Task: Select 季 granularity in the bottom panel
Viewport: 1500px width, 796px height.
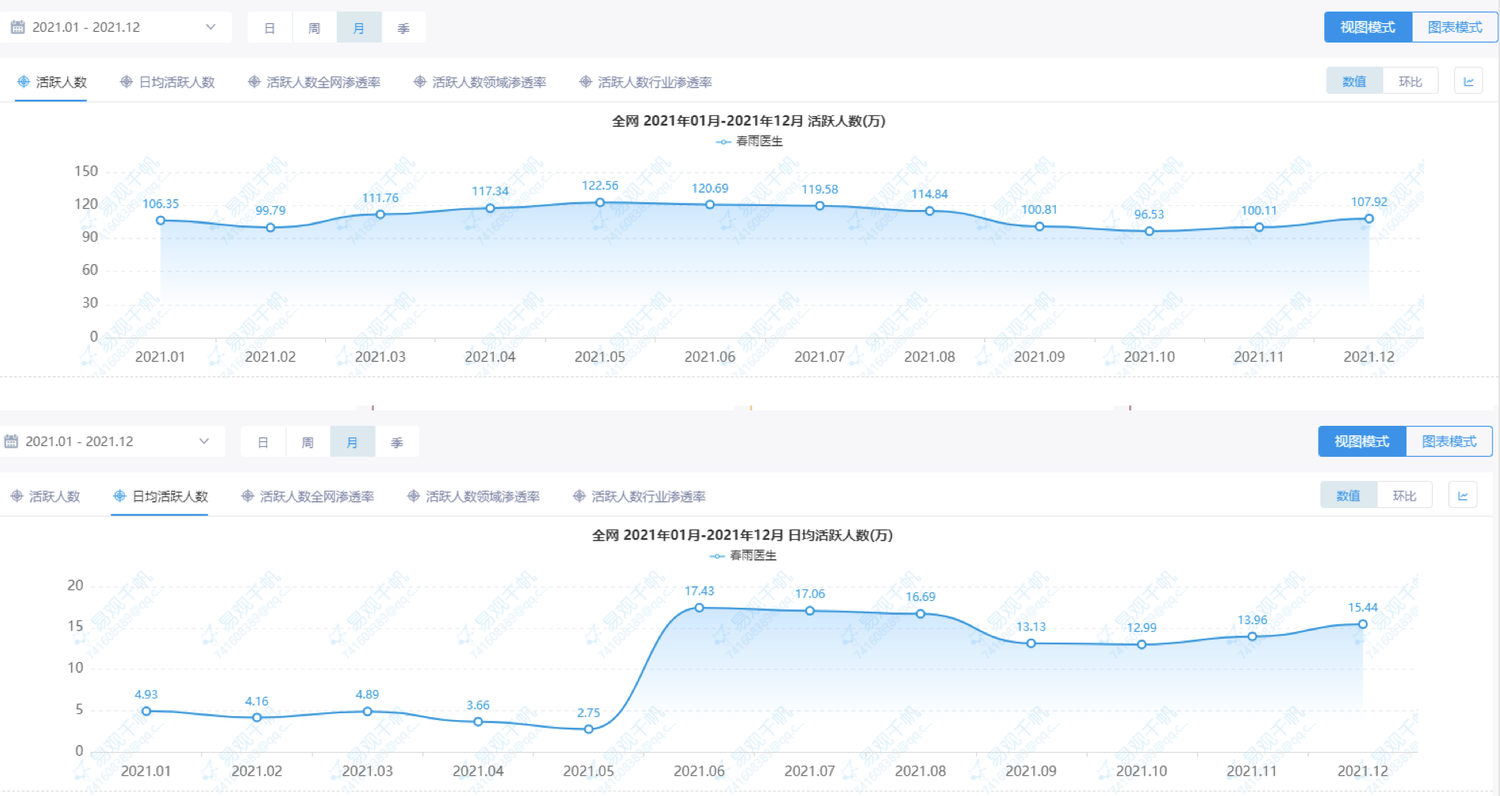Action: coord(397,442)
